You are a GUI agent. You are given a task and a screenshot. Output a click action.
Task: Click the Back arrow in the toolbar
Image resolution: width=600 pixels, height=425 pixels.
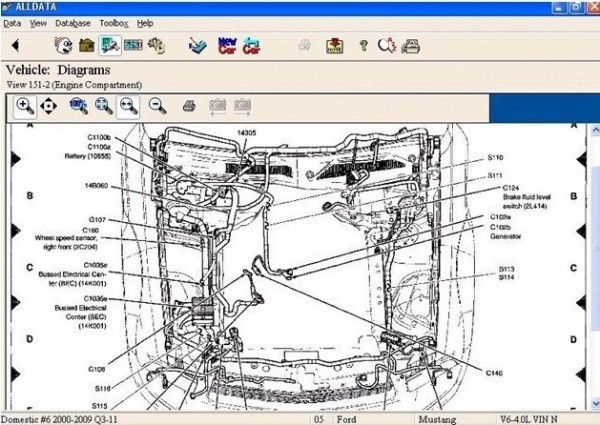15,45
